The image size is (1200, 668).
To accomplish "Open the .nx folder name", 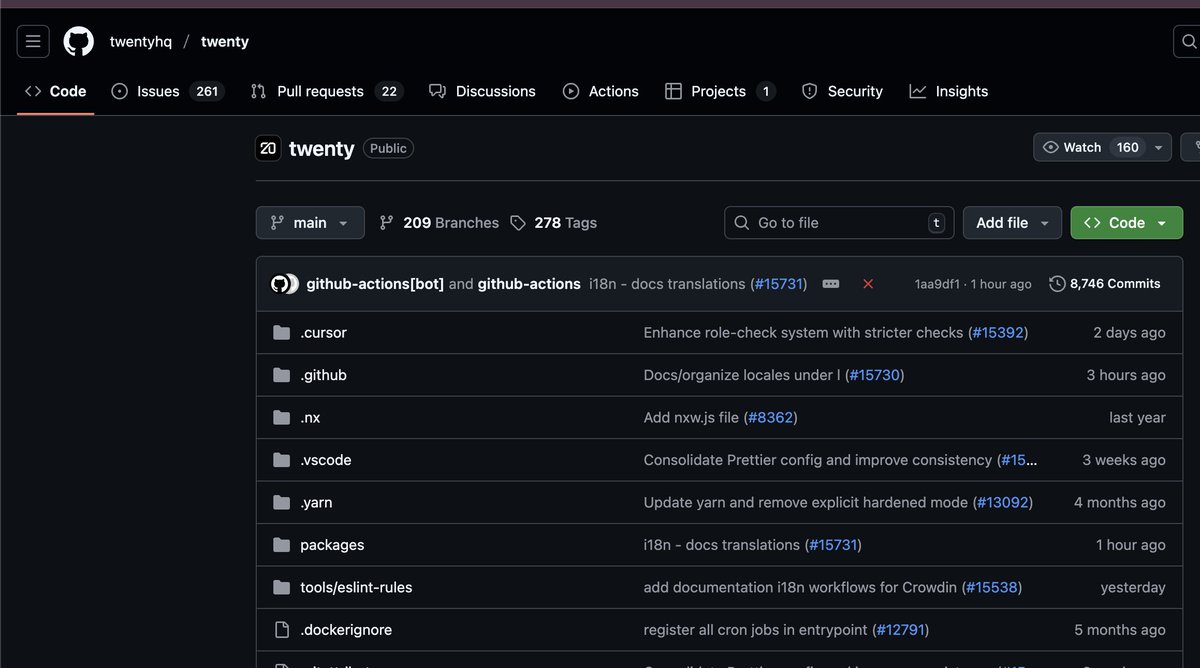I will pyautogui.click(x=310, y=417).
